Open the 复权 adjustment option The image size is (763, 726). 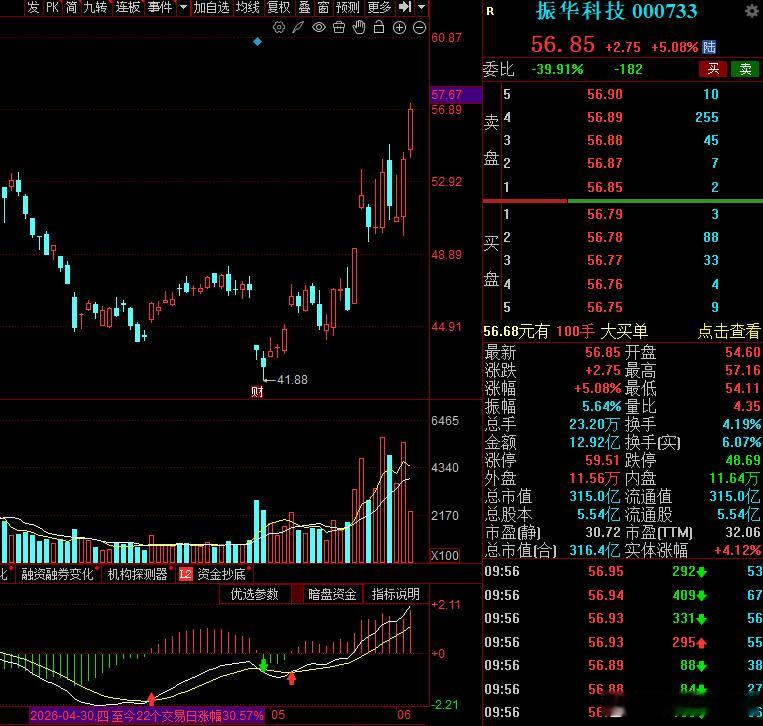click(278, 7)
